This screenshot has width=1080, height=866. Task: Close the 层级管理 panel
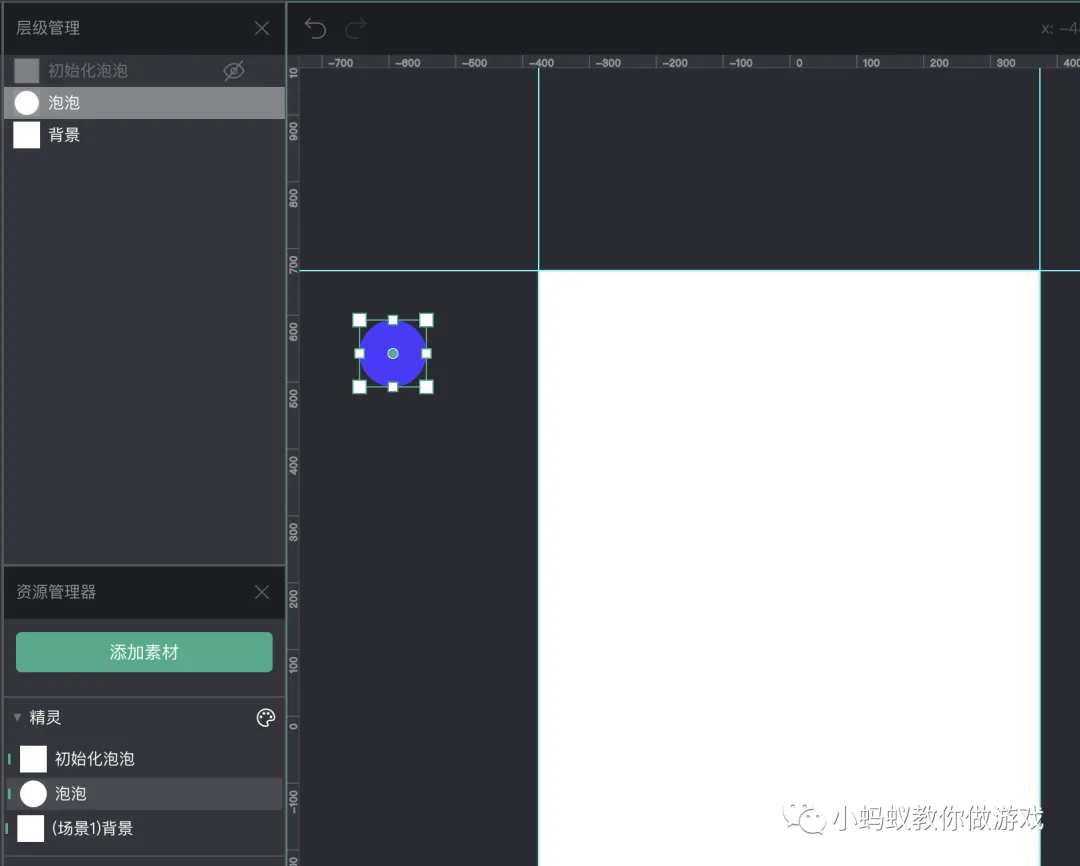click(x=262, y=28)
